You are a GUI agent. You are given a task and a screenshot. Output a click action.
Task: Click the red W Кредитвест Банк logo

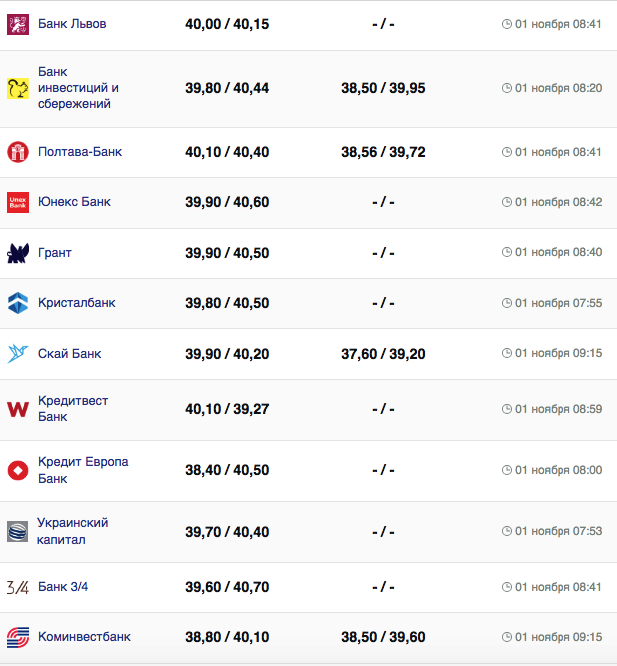click(18, 410)
